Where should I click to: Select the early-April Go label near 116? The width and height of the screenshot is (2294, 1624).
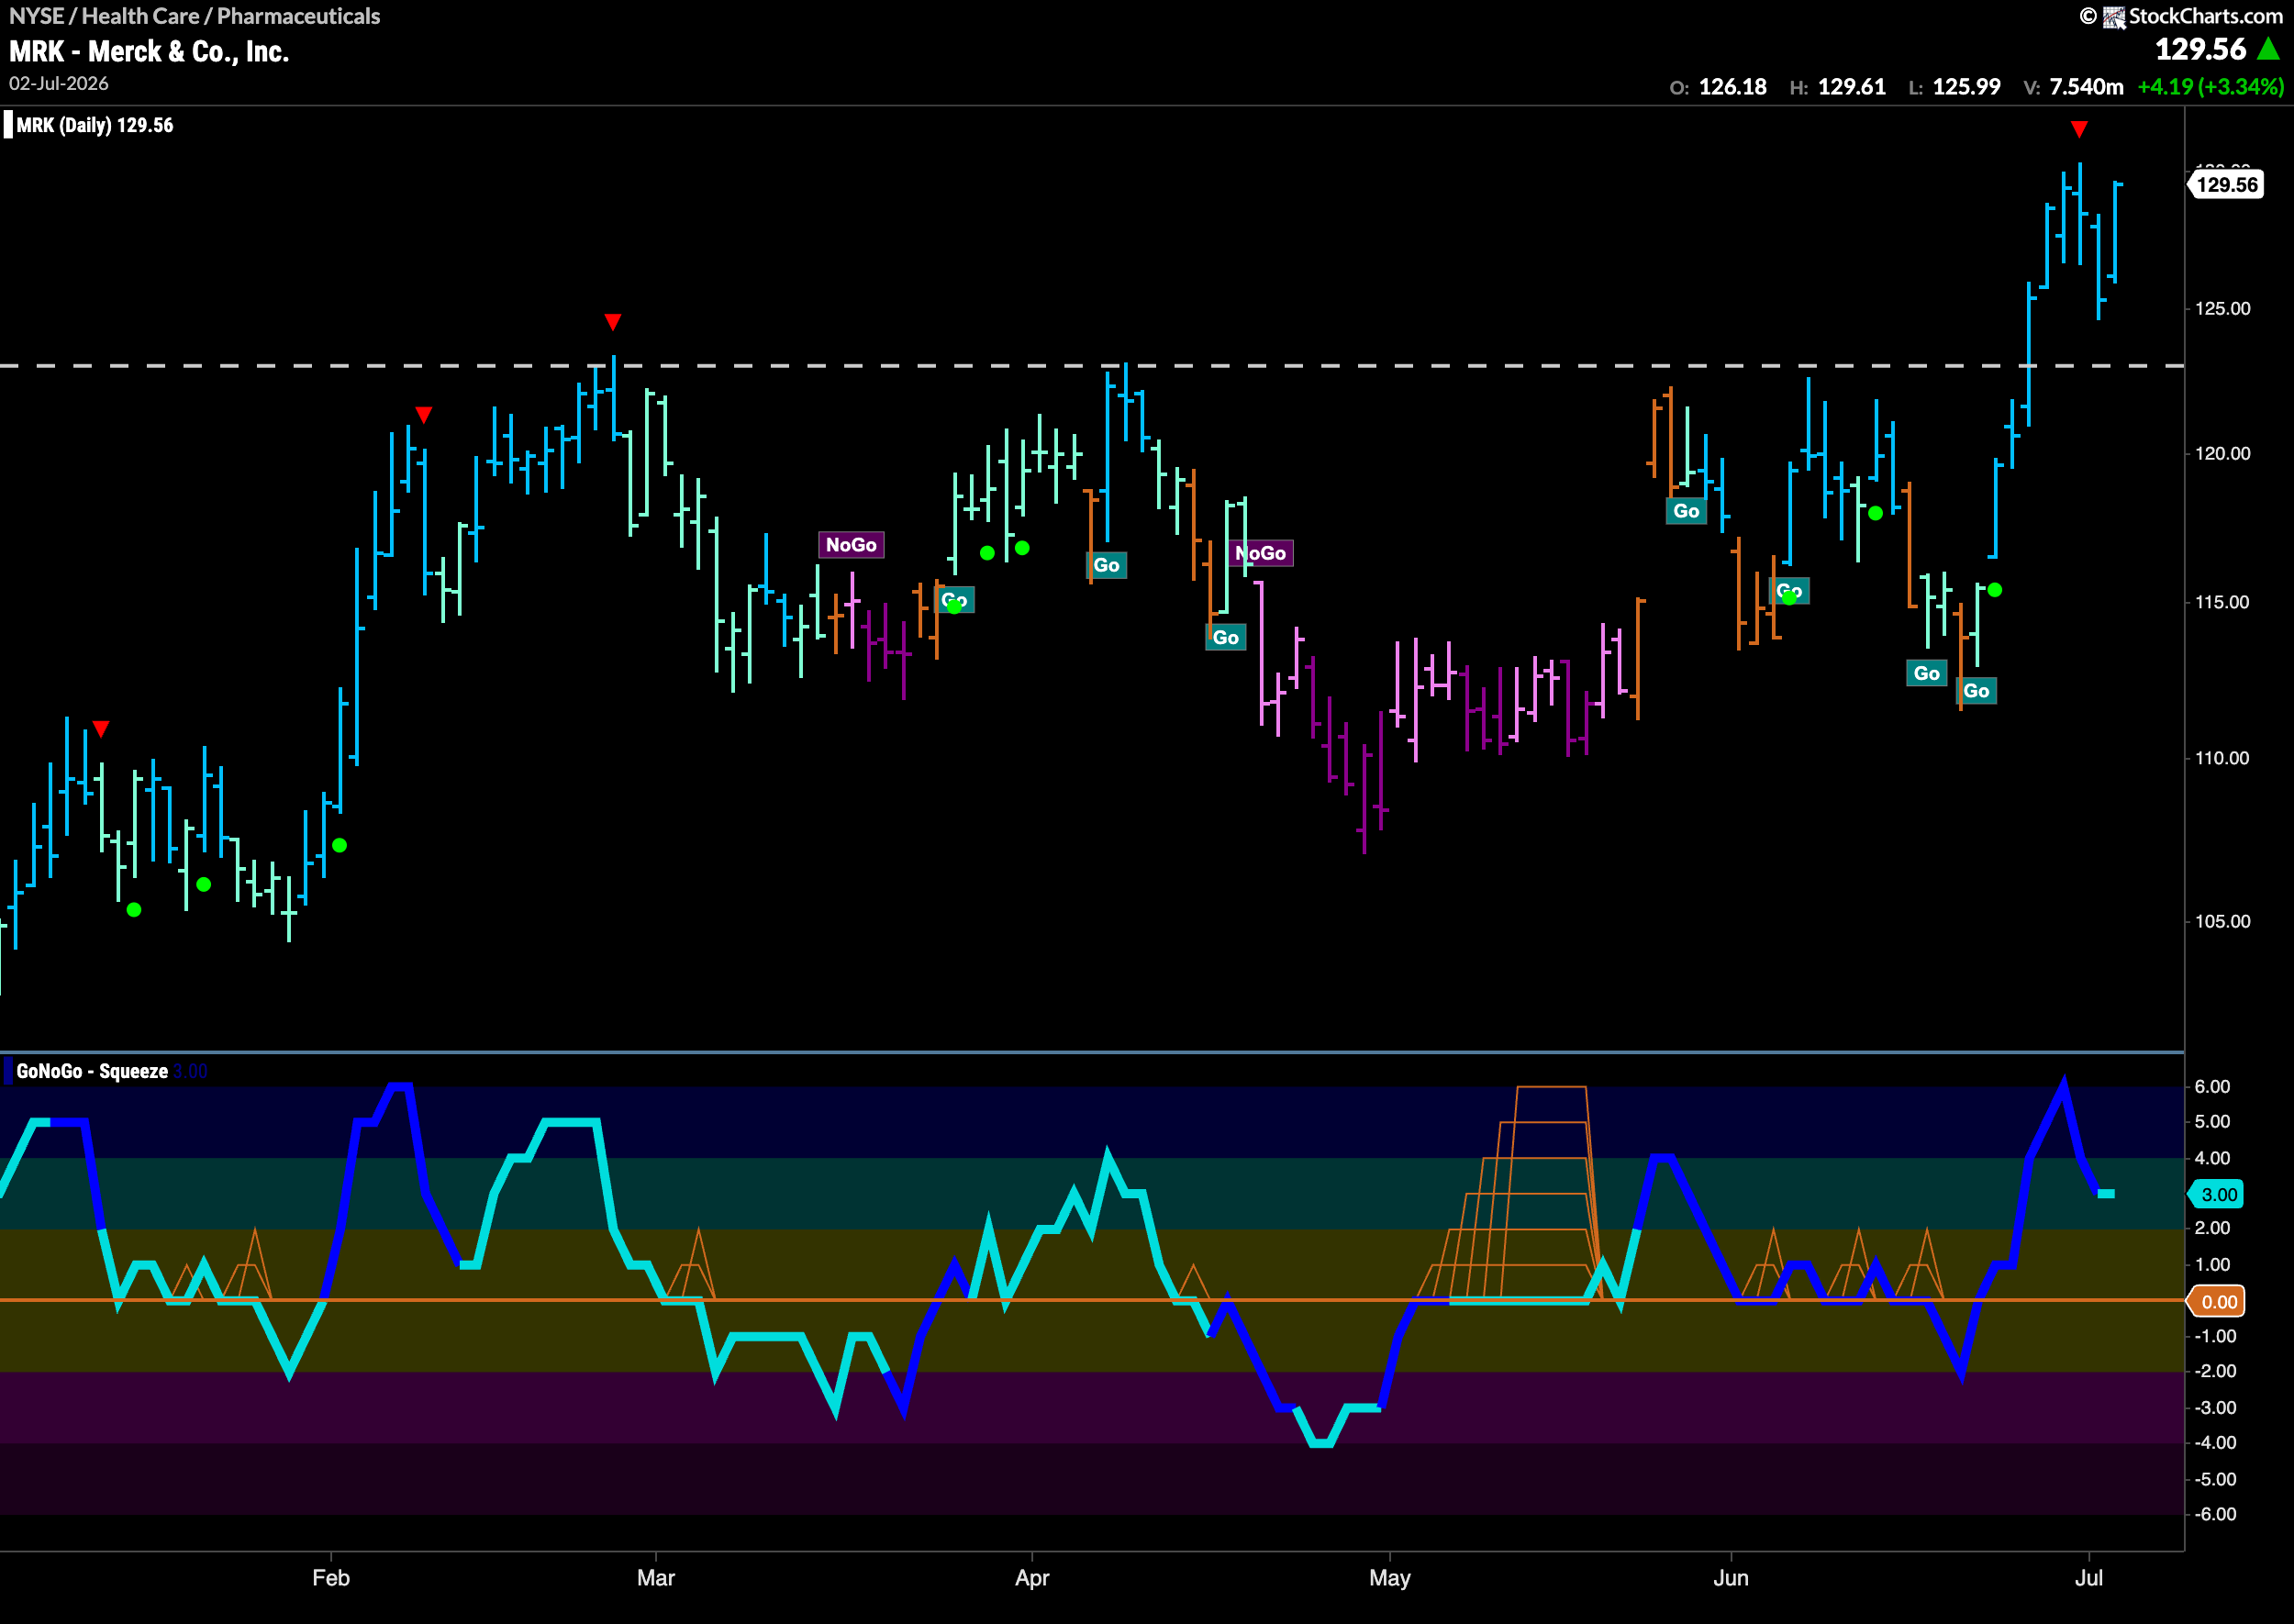pos(1107,565)
